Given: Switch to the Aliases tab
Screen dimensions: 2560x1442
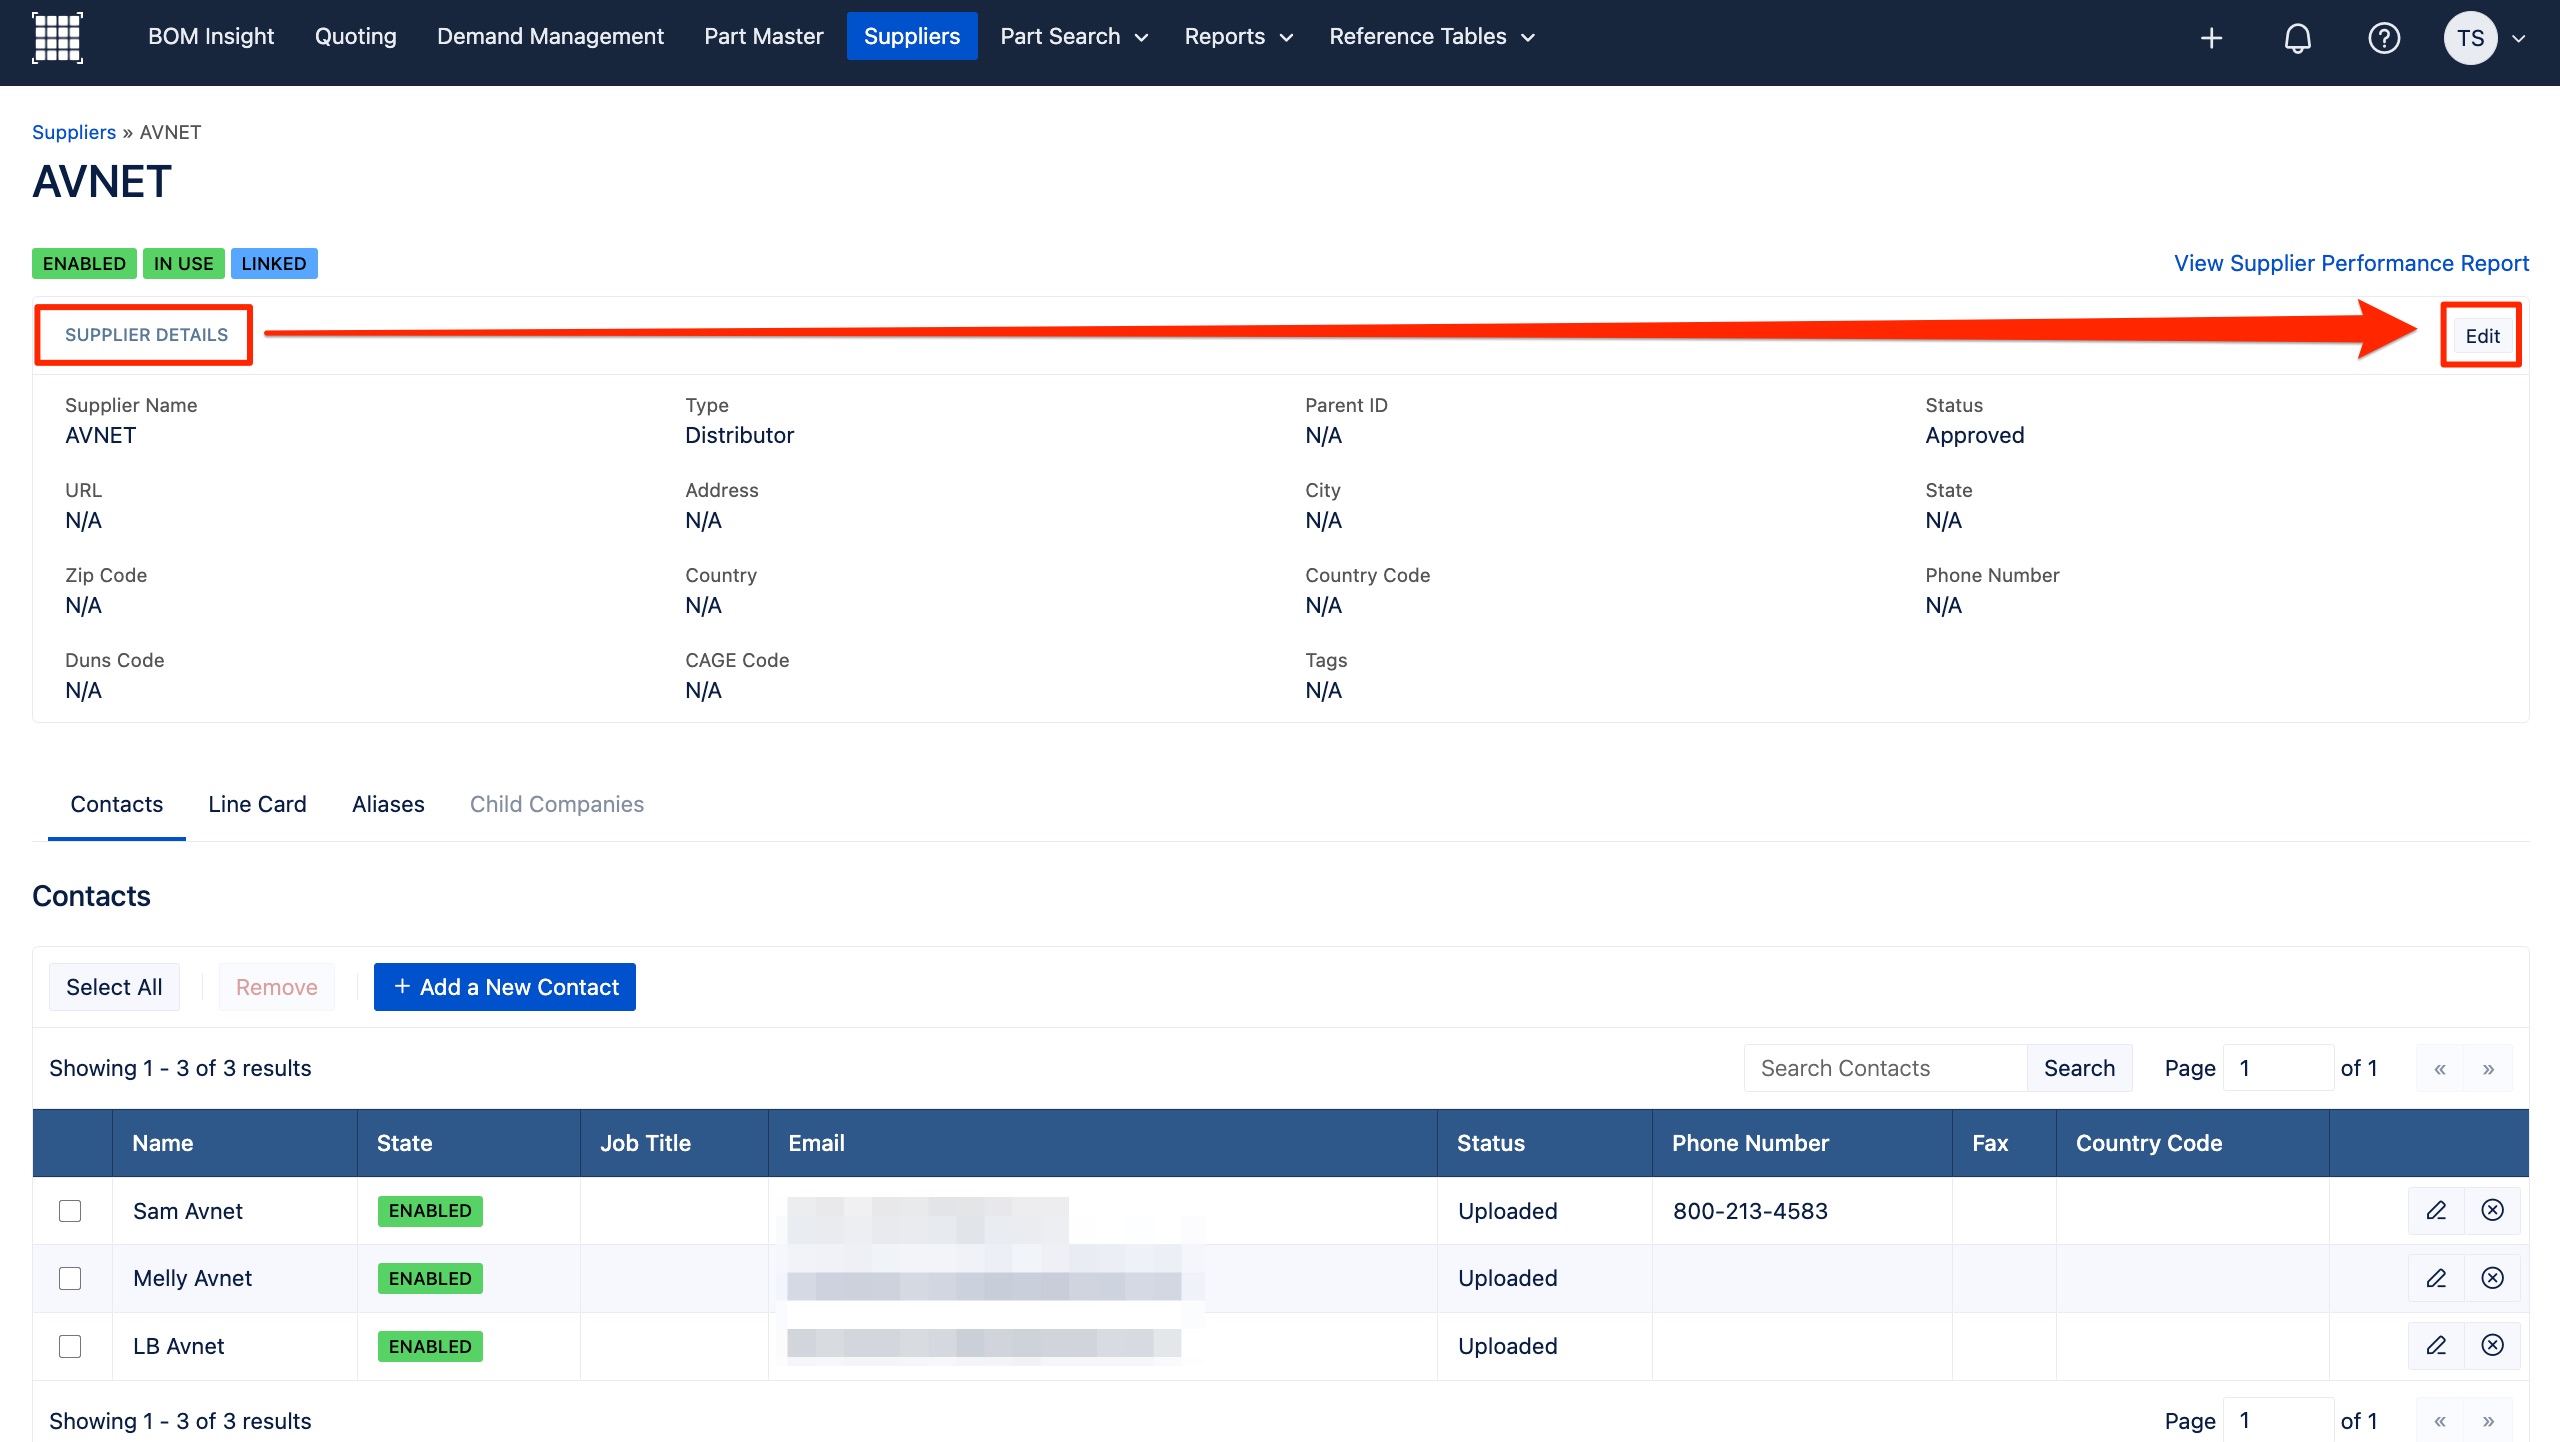Looking at the screenshot, I should 388,804.
